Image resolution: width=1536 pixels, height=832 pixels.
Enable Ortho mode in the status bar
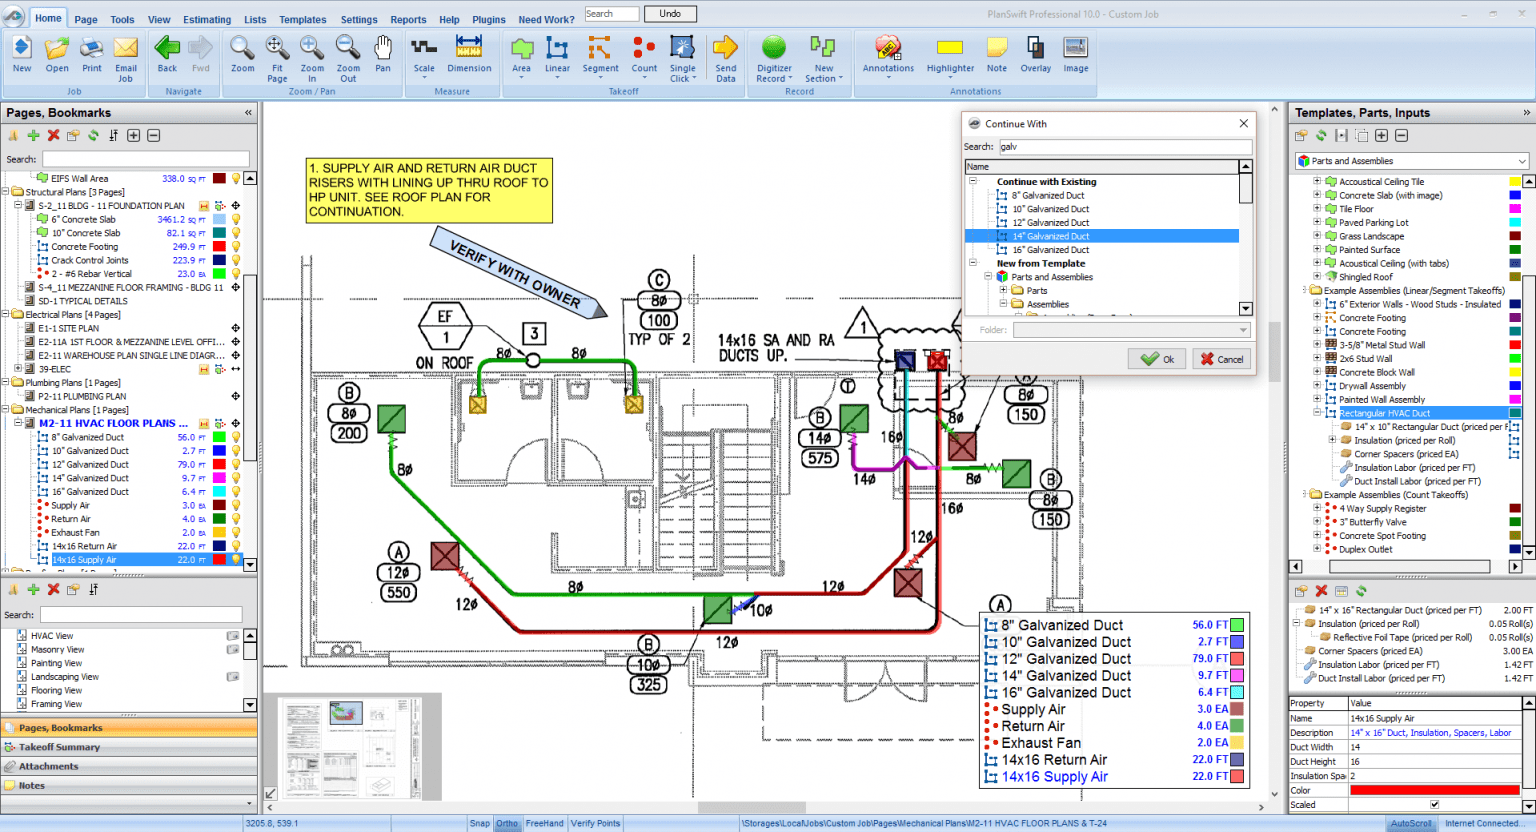(507, 823)
